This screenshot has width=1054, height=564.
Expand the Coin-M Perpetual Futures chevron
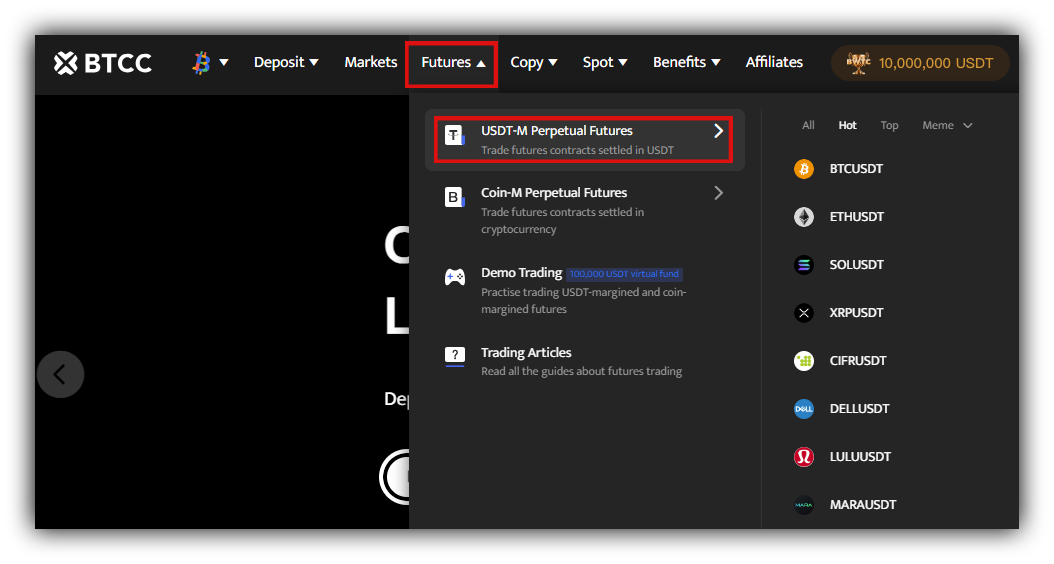click(x=719, y=193)
